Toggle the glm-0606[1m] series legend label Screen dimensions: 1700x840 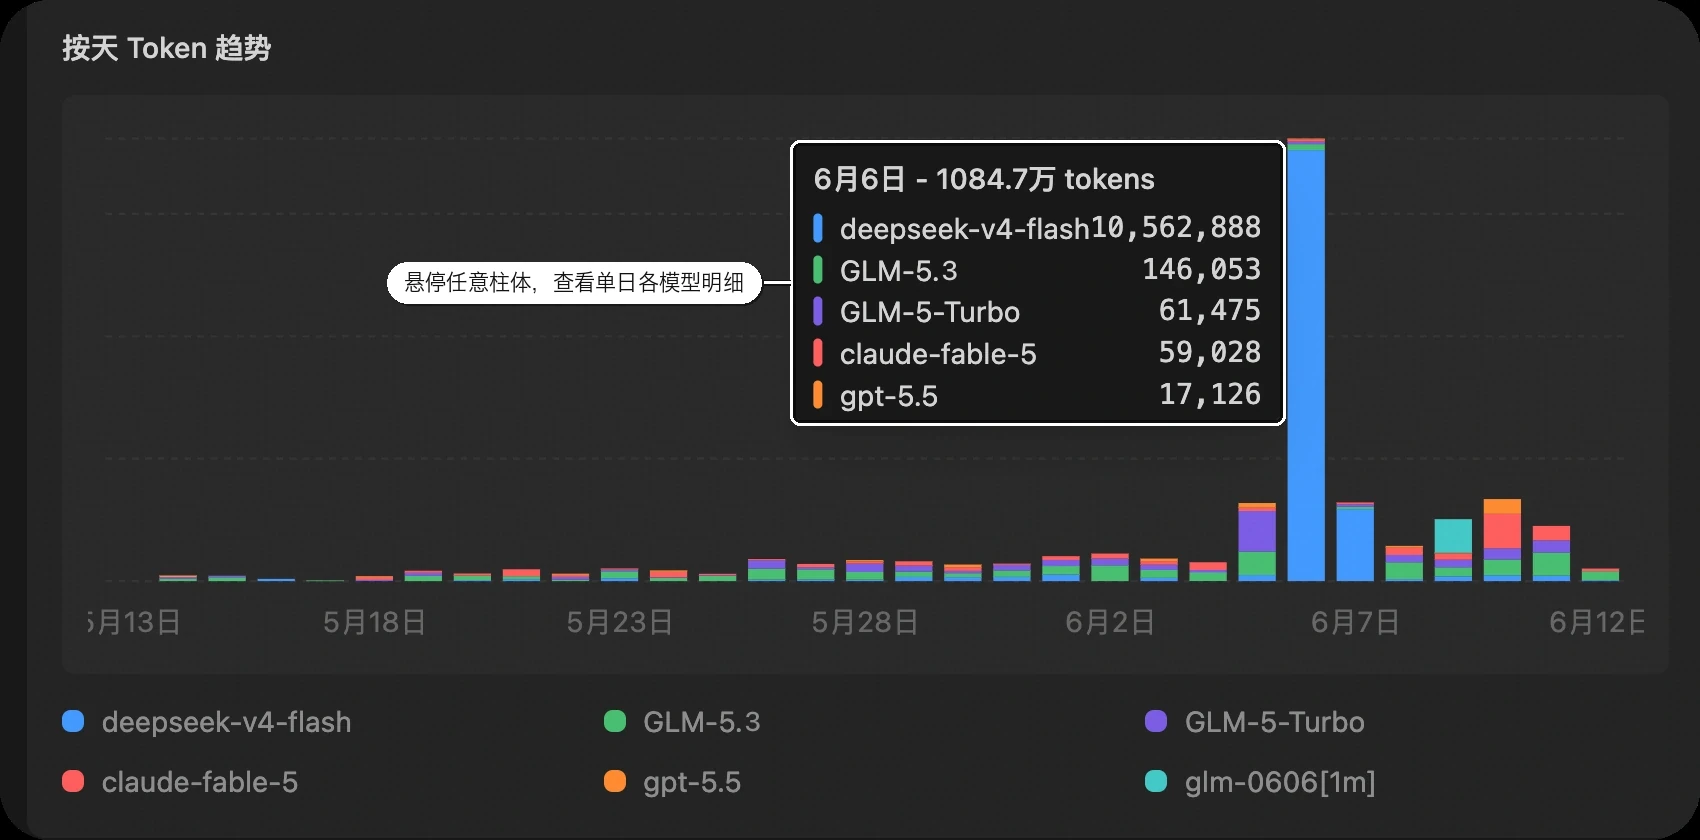pos(1280,782)
